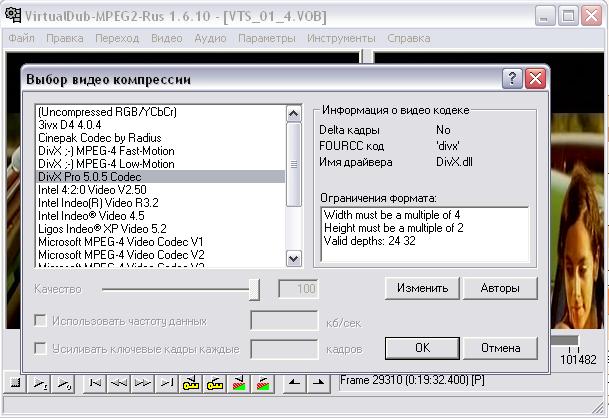Click the dialog's question-mark help button
This screenshot has width=609, height=419.
click(512, 79)
